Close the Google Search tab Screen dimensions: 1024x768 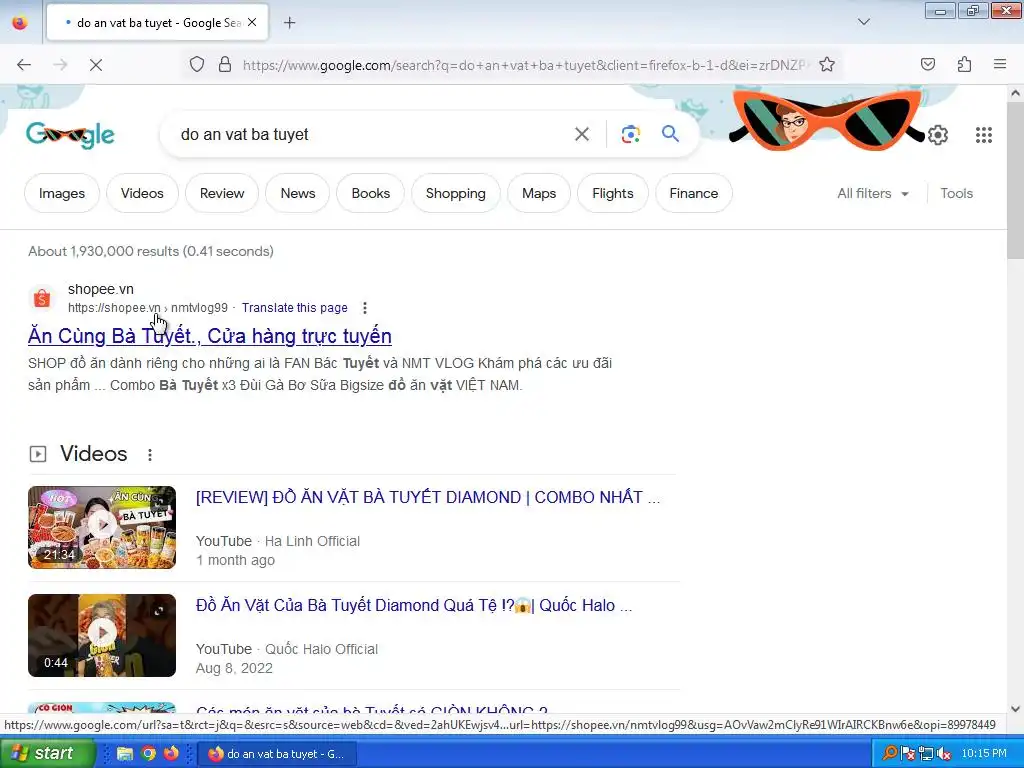252,23
